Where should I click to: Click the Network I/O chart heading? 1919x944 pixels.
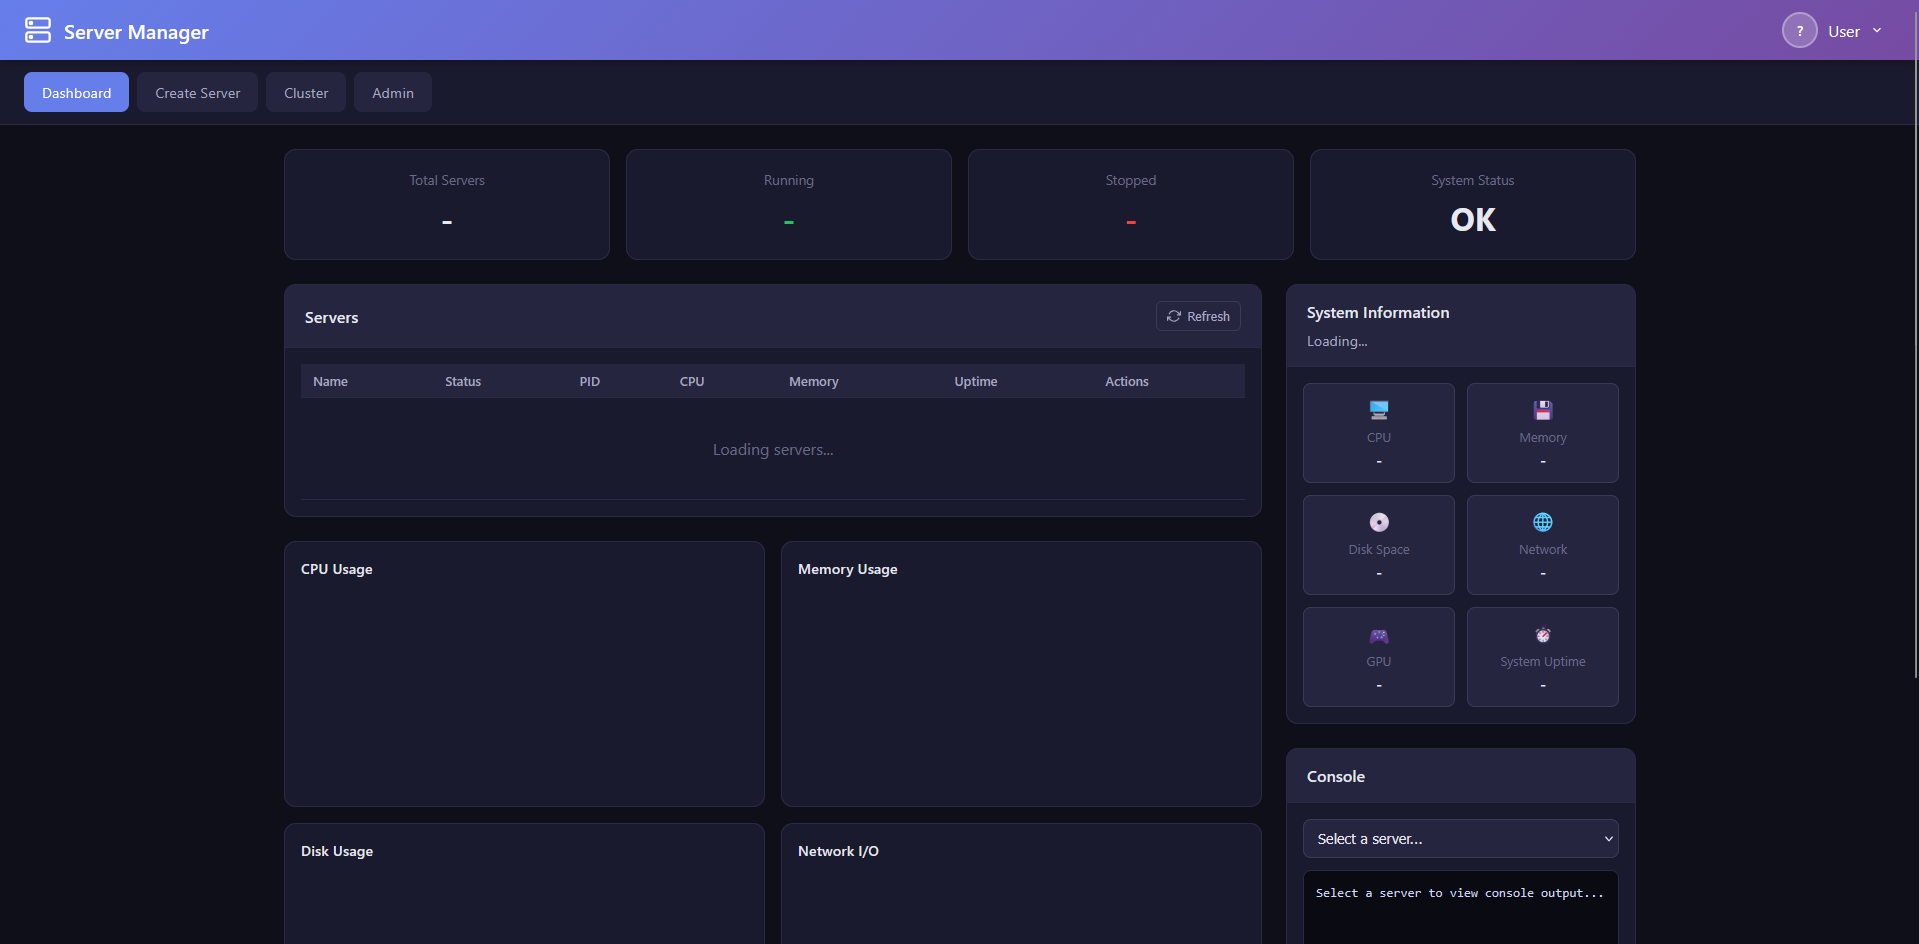(838, 851)
